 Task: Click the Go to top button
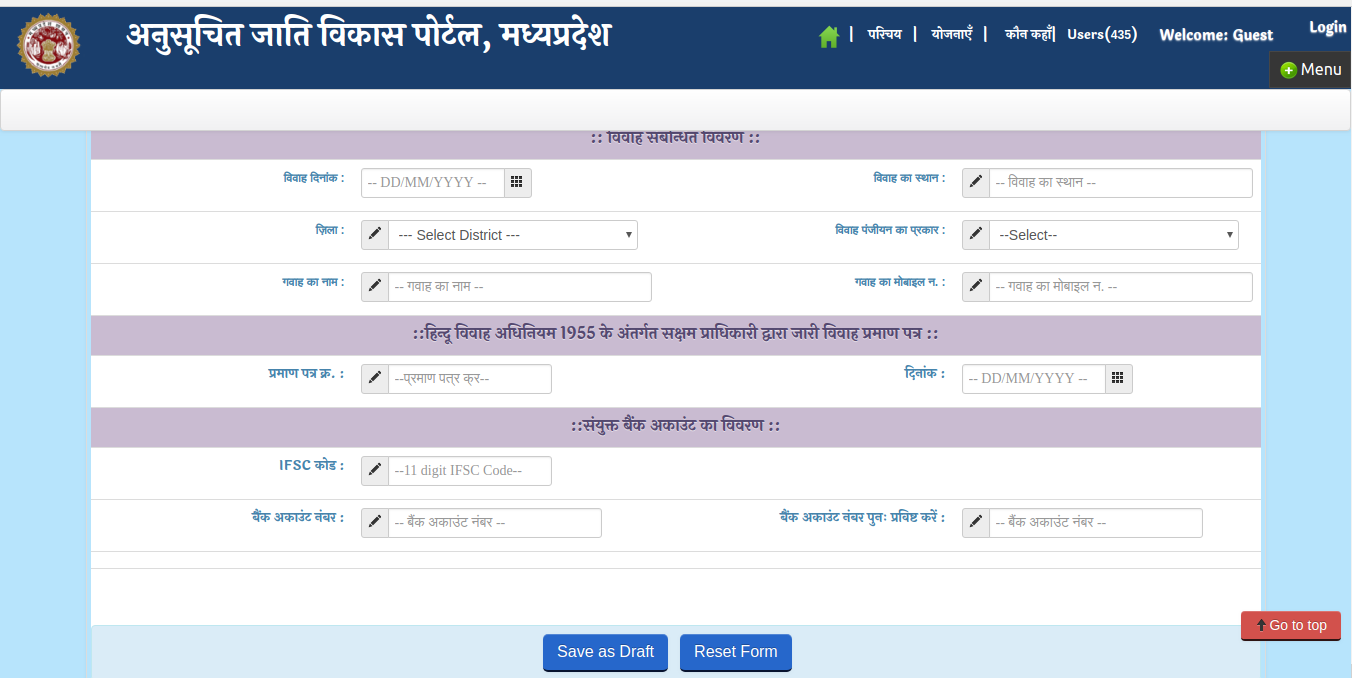pos(1291,625)
